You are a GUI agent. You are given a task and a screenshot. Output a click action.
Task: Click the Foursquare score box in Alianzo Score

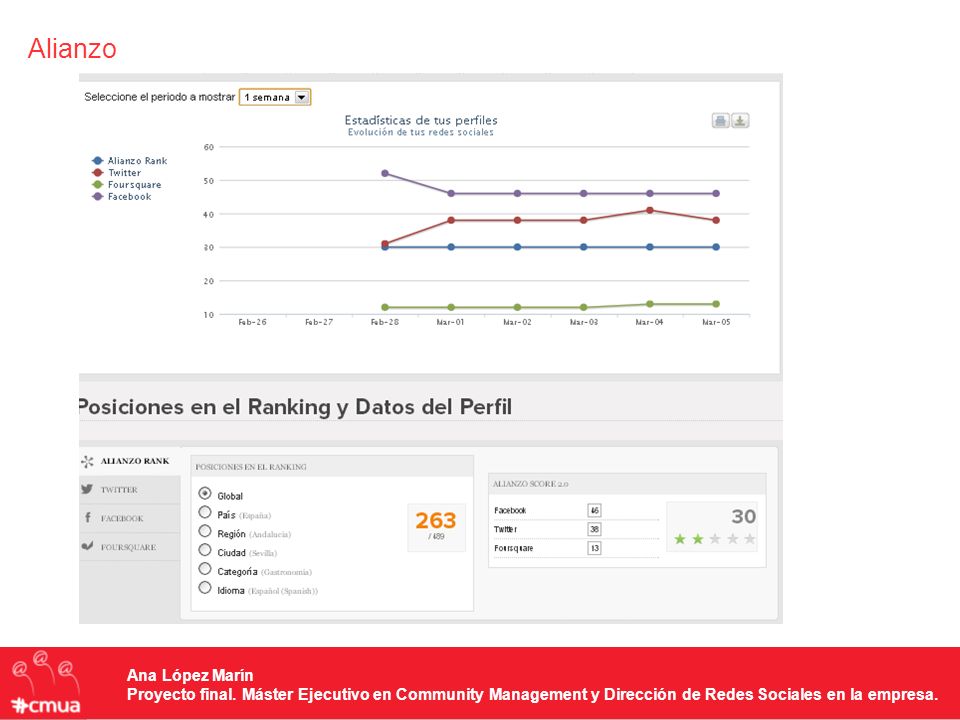pyautogui.click(x=594, y=548)
